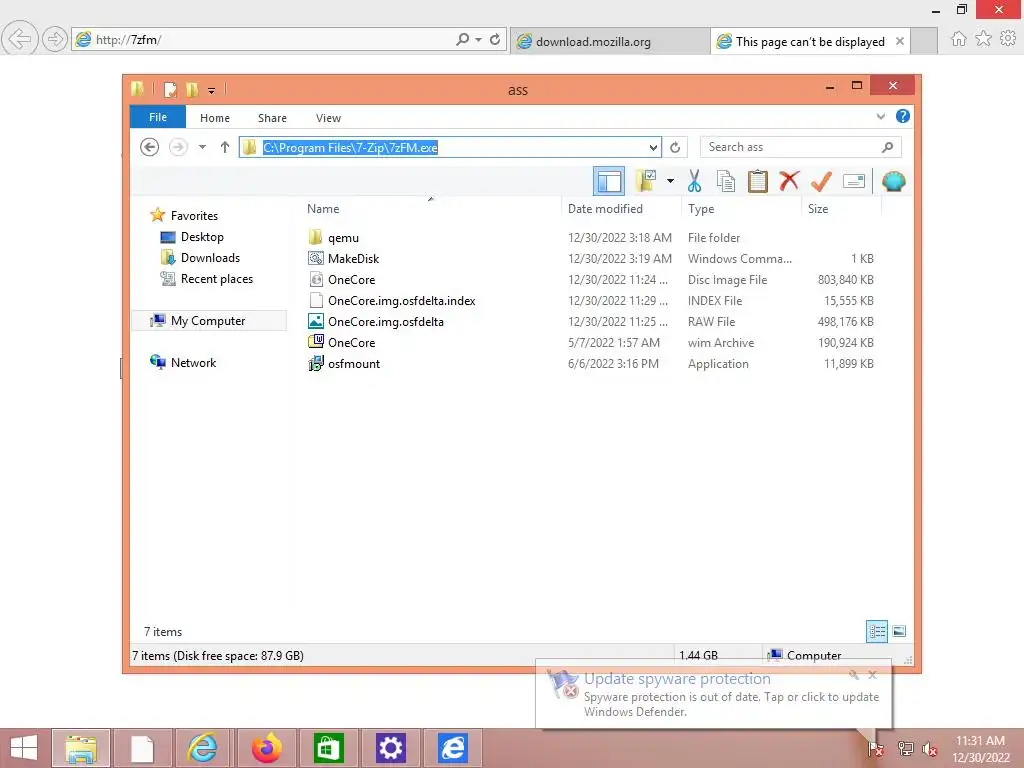Refresh the Explorer folder view
The width and height of the screenshot is (1024, 768).
pos(675,148)
